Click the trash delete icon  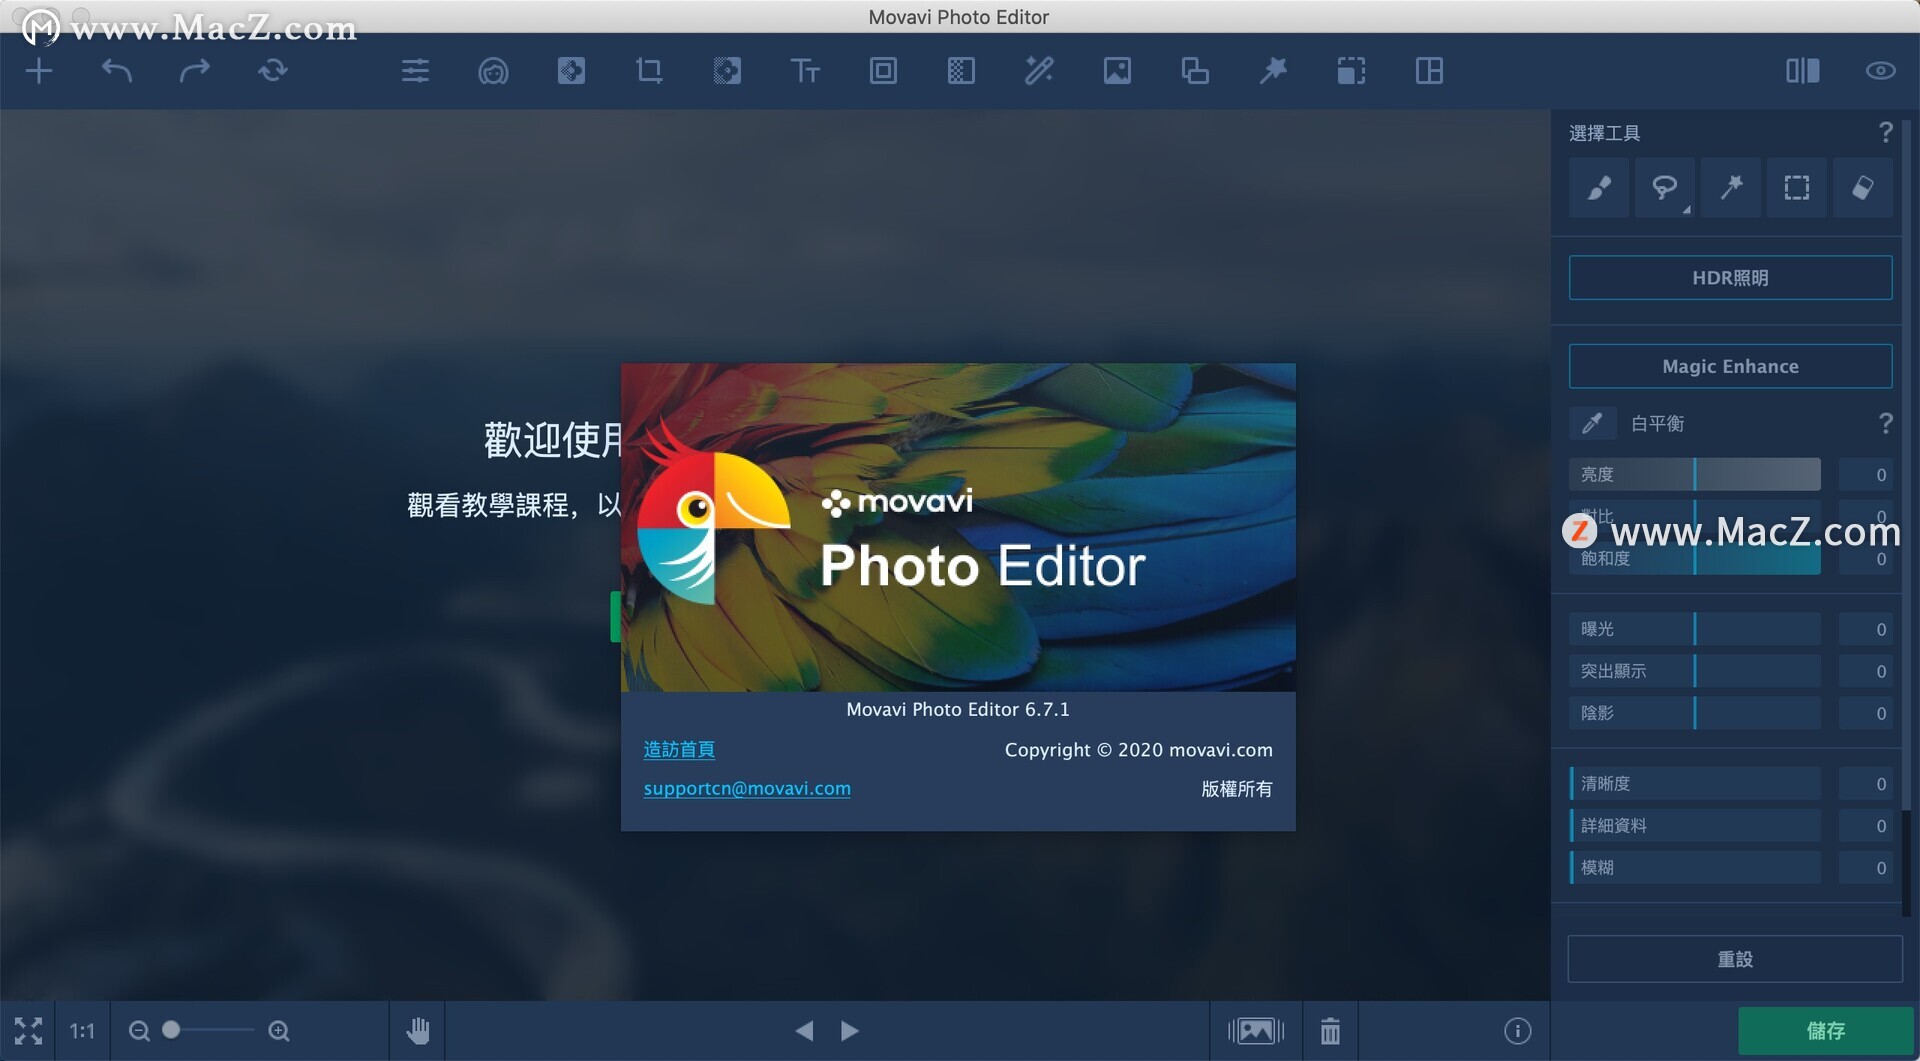1330,1031
